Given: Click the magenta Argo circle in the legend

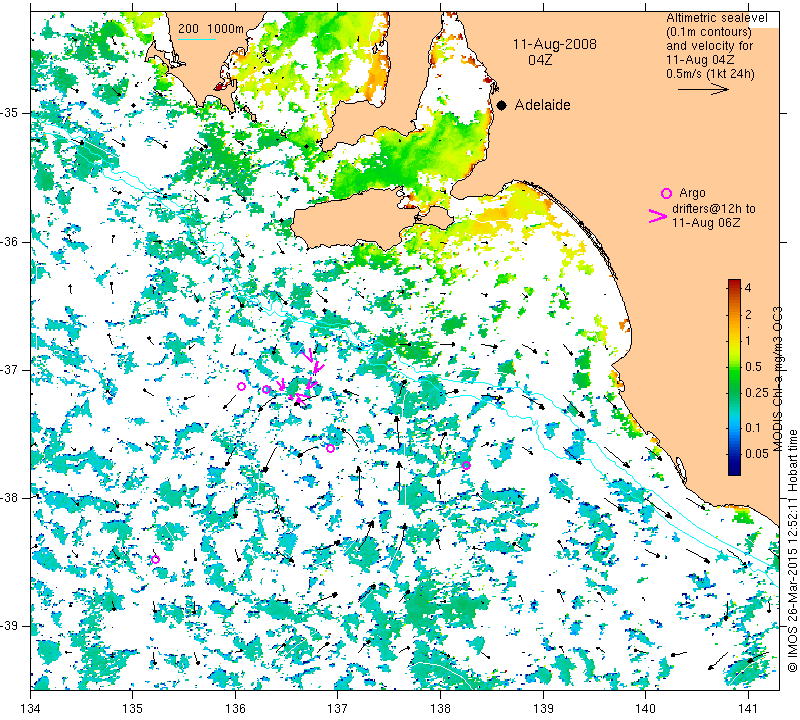Looking at the screenshot, I should tap(666, 193).
